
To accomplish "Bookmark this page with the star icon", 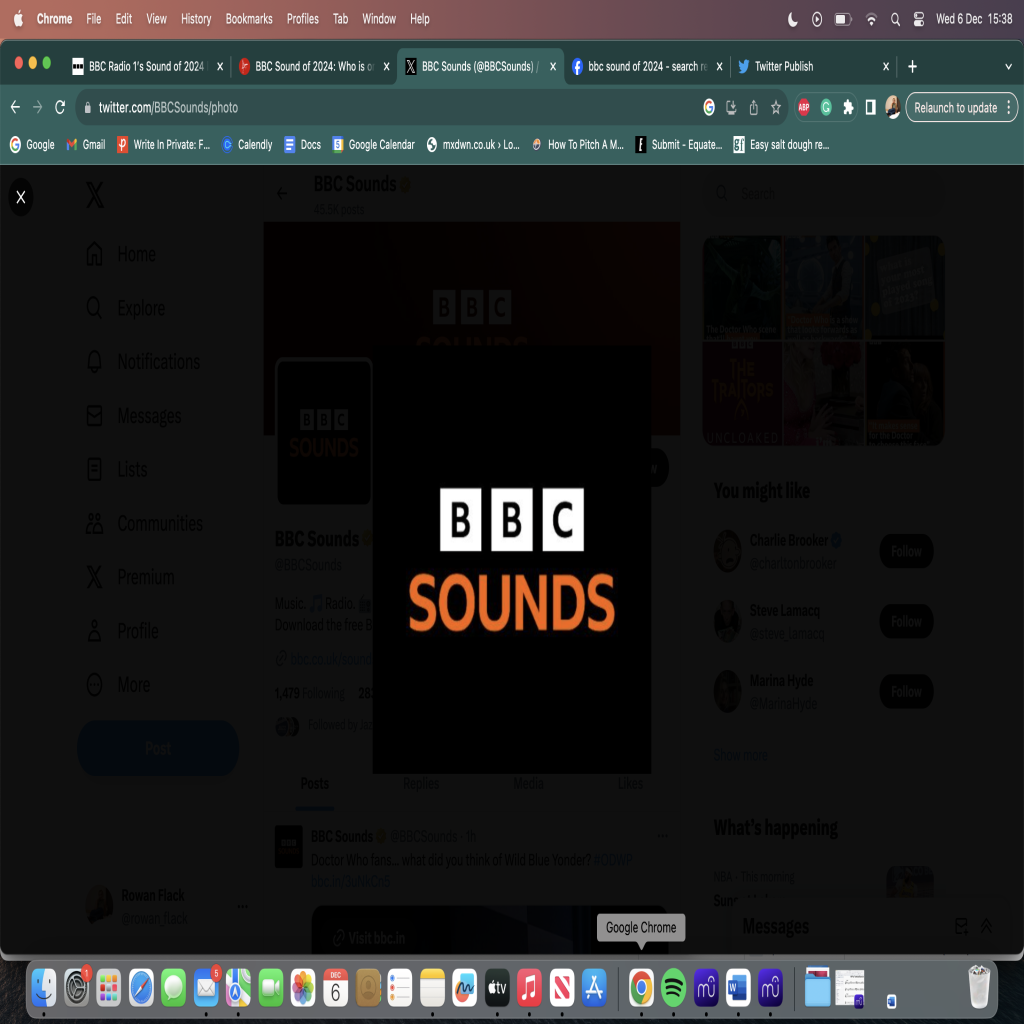I will click(776, 108).
